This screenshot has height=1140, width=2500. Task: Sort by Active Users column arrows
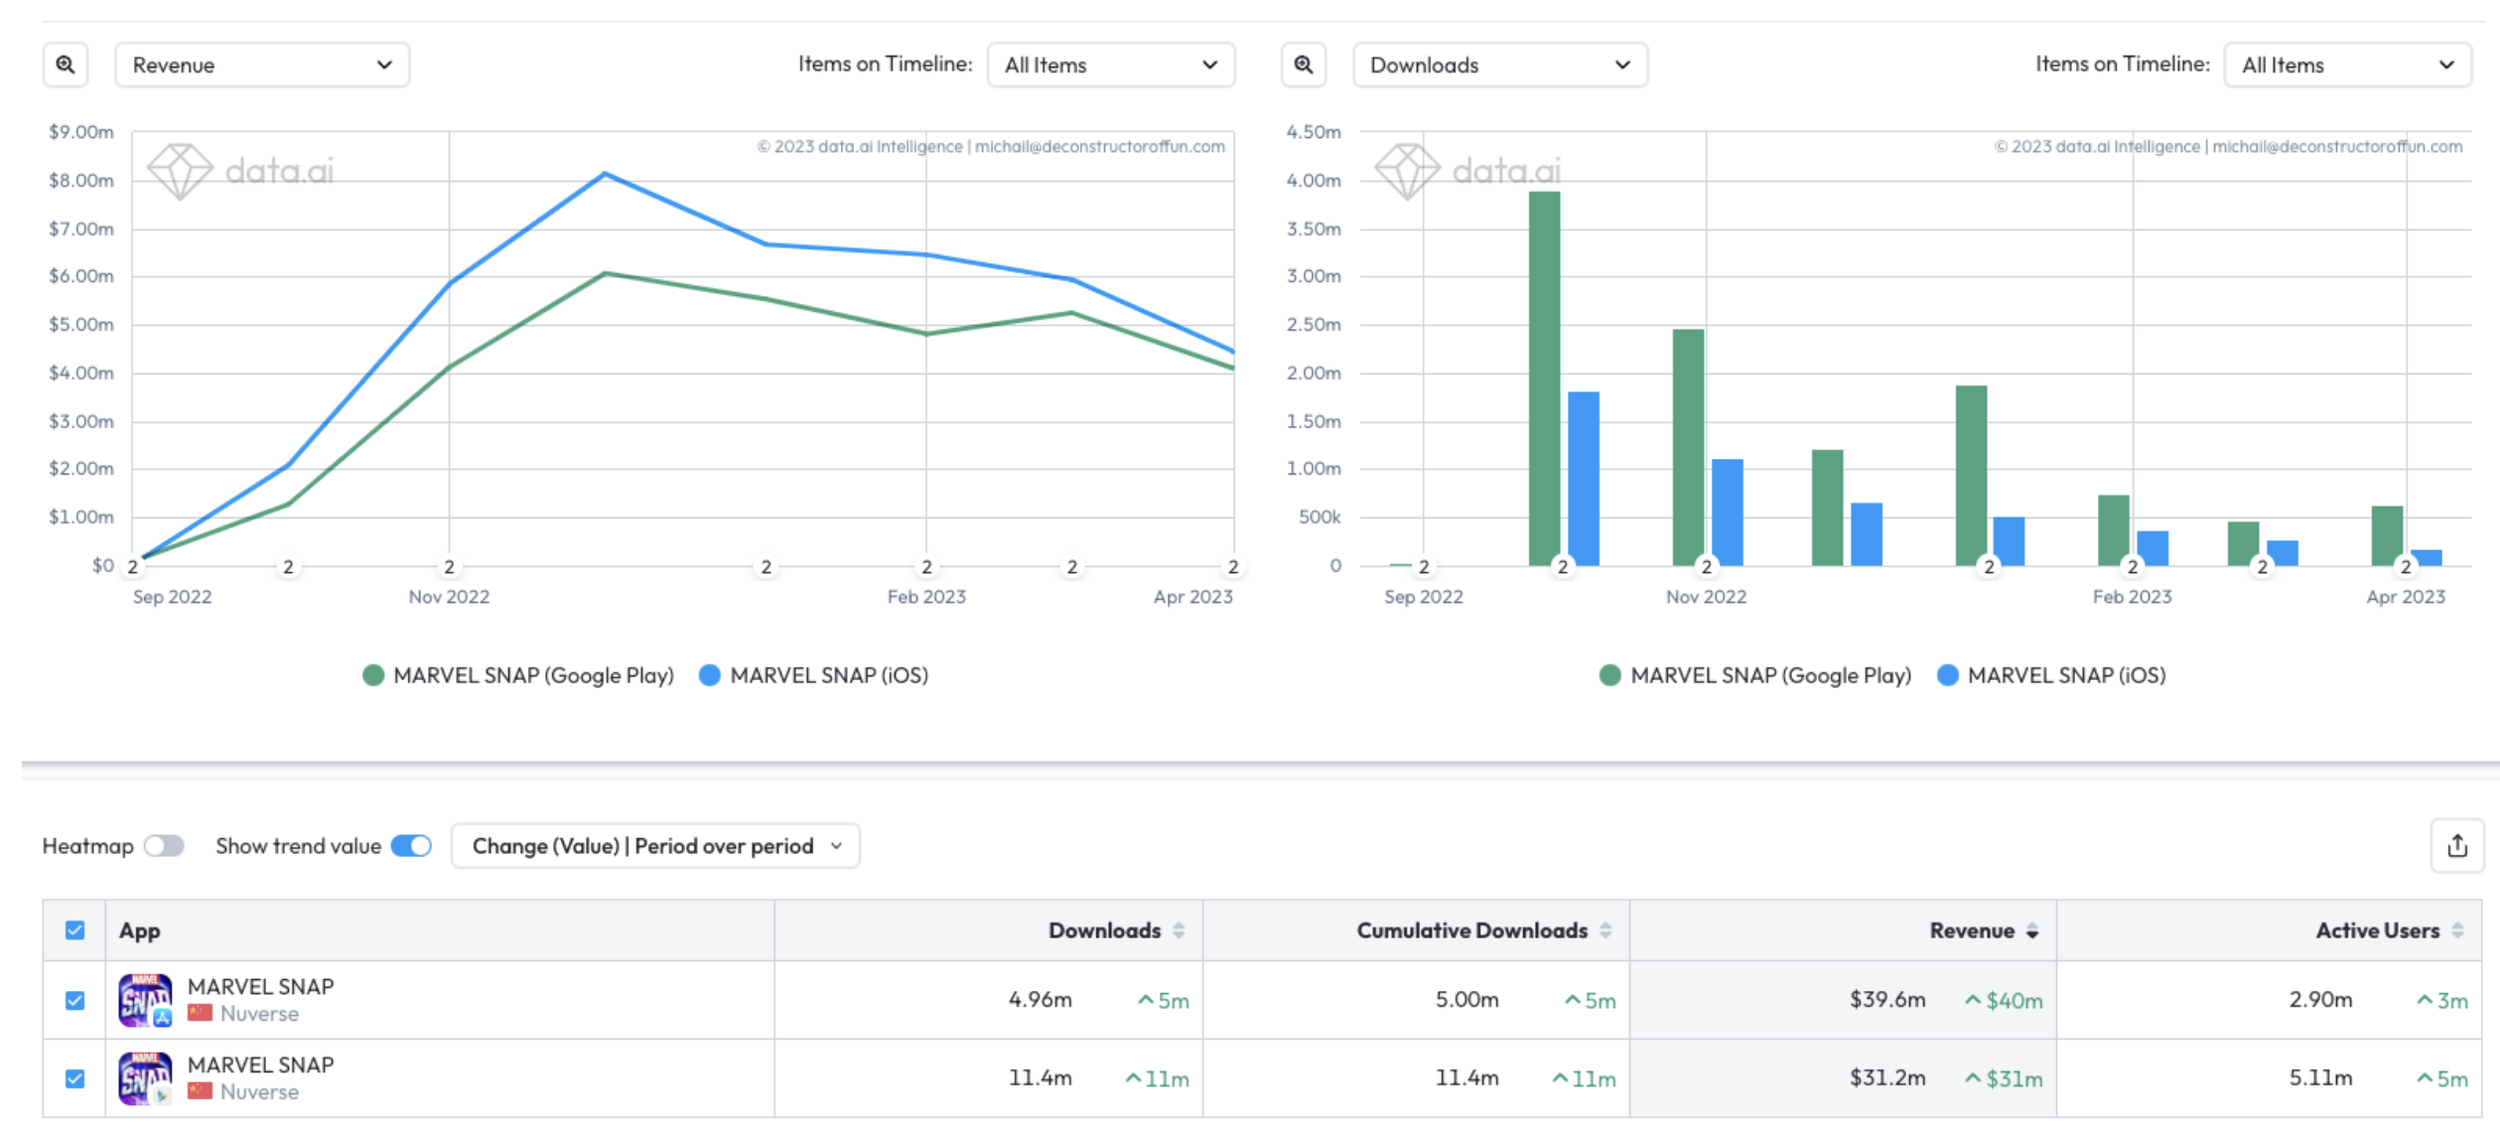tap(2458, 931)
